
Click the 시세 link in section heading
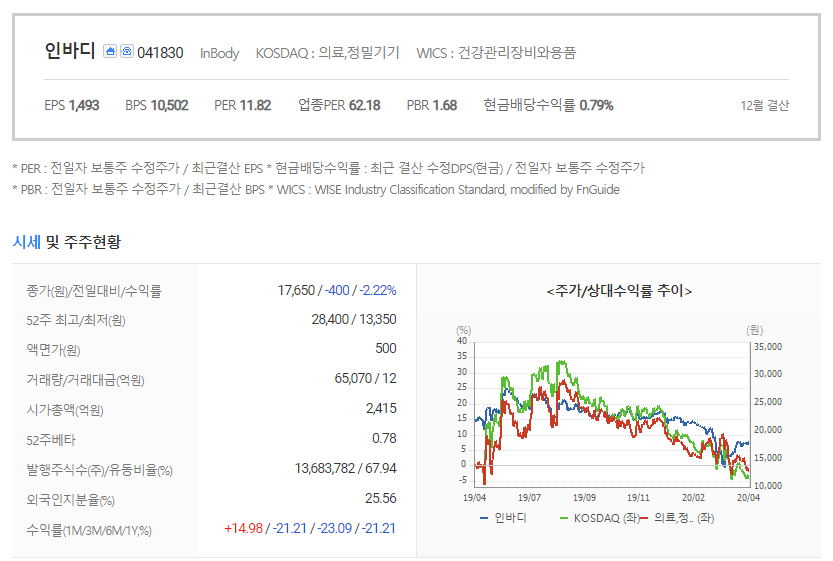(27, 242)
